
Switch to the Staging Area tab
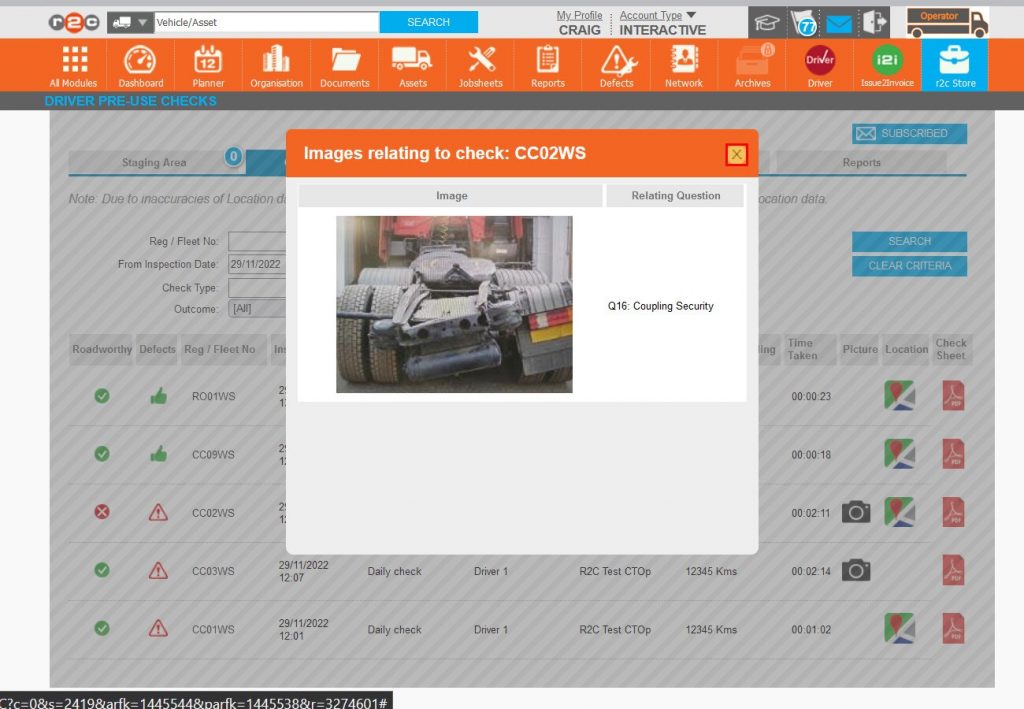[154, 162]
